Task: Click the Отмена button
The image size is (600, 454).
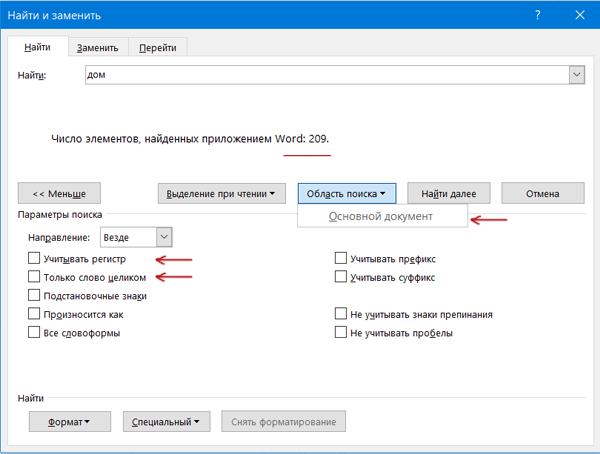Action: click(x=542, y=194)
